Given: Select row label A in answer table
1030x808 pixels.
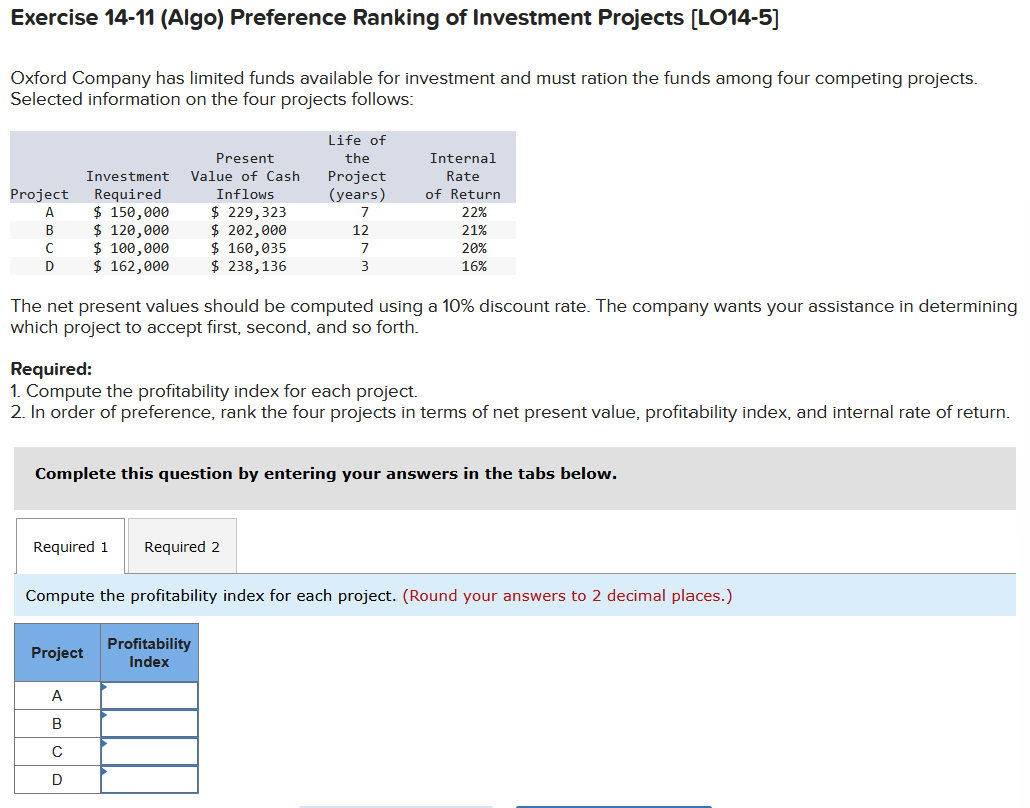Looking at the screenshot, I should pos(57,696).
